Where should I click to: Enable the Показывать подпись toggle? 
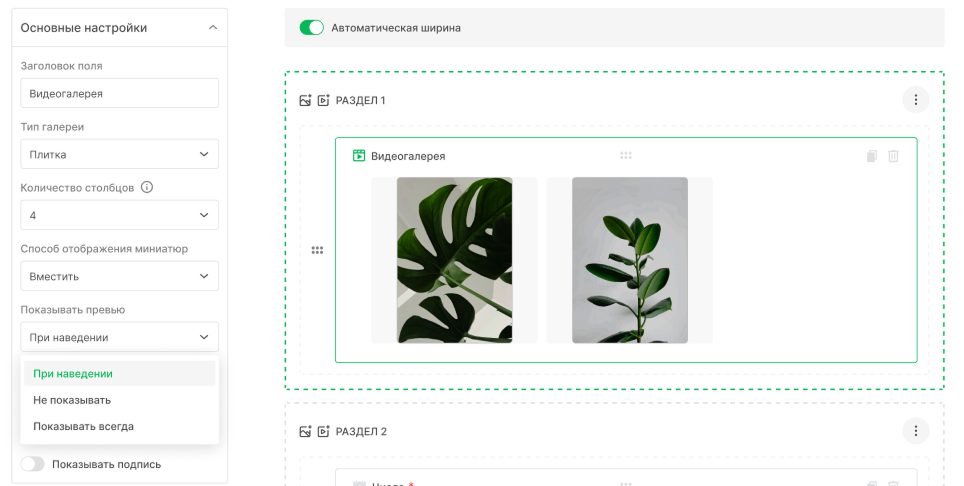33,464
